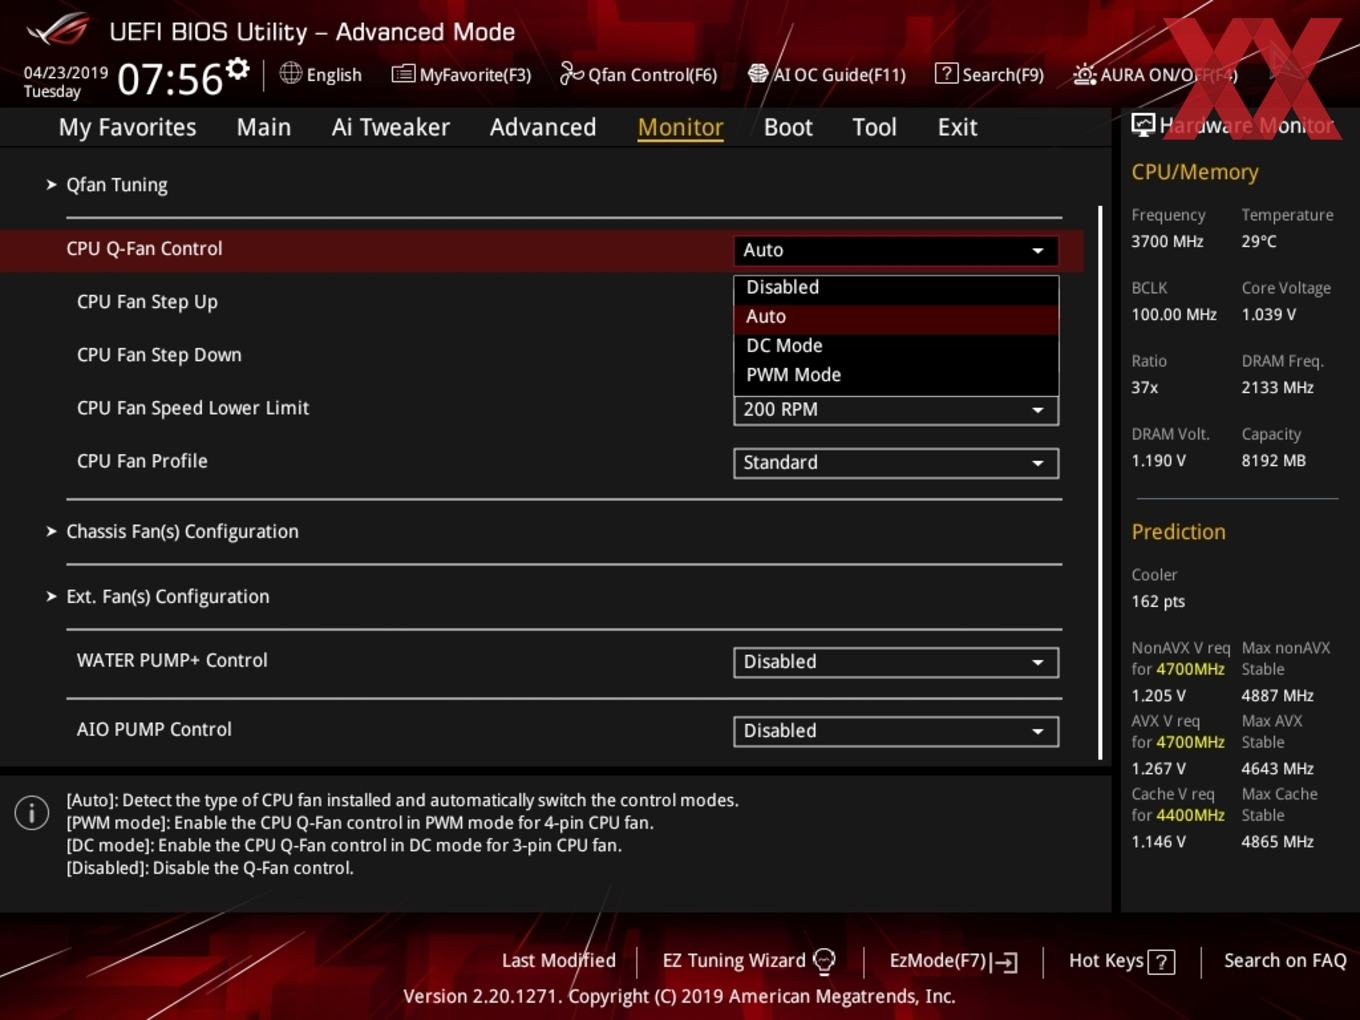The width and height of the screenshot is (1360, 1020).
Task: Choose Auto in Q-Fan dropdown list
Action: (x=896, y=316)
